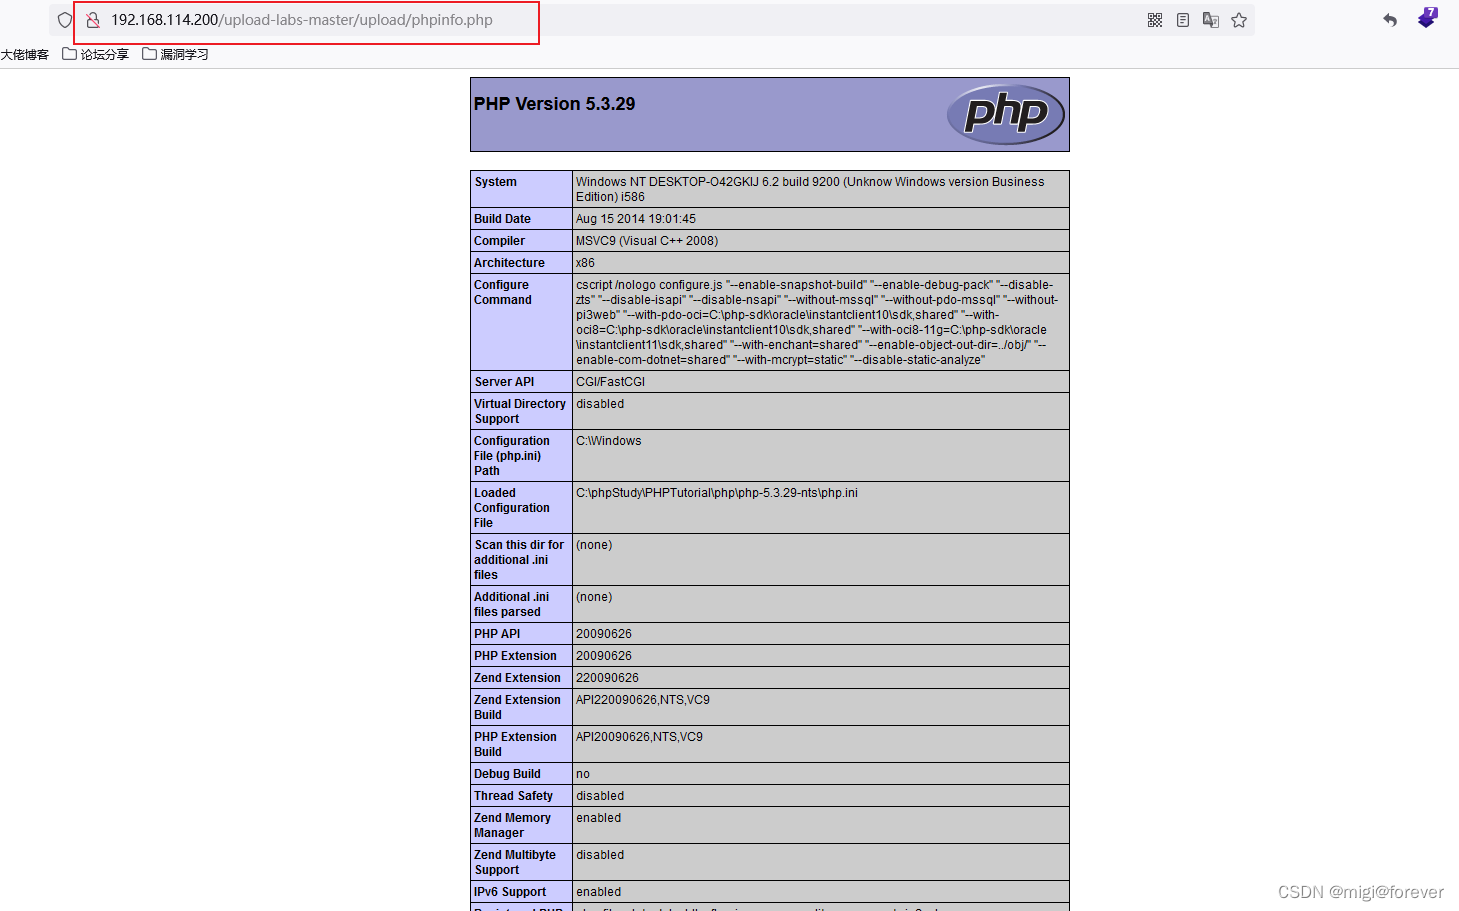Click the Zend Memory Manager label
The width and height of the screenshot is (1459, 911).
512,825
